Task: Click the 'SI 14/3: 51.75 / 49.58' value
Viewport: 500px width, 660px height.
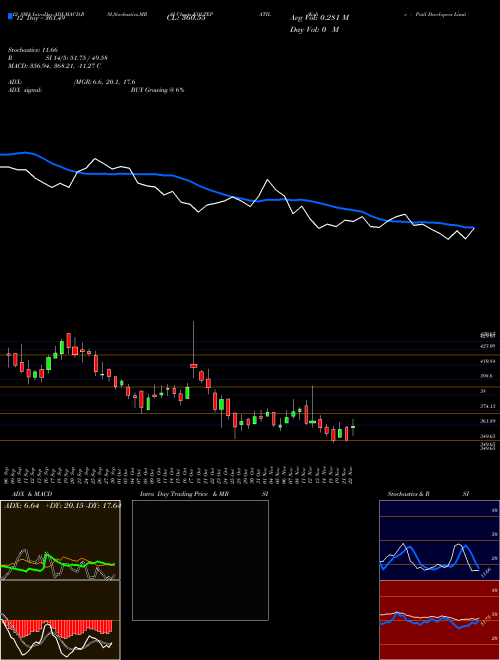Action: click(x=76, y=58)
